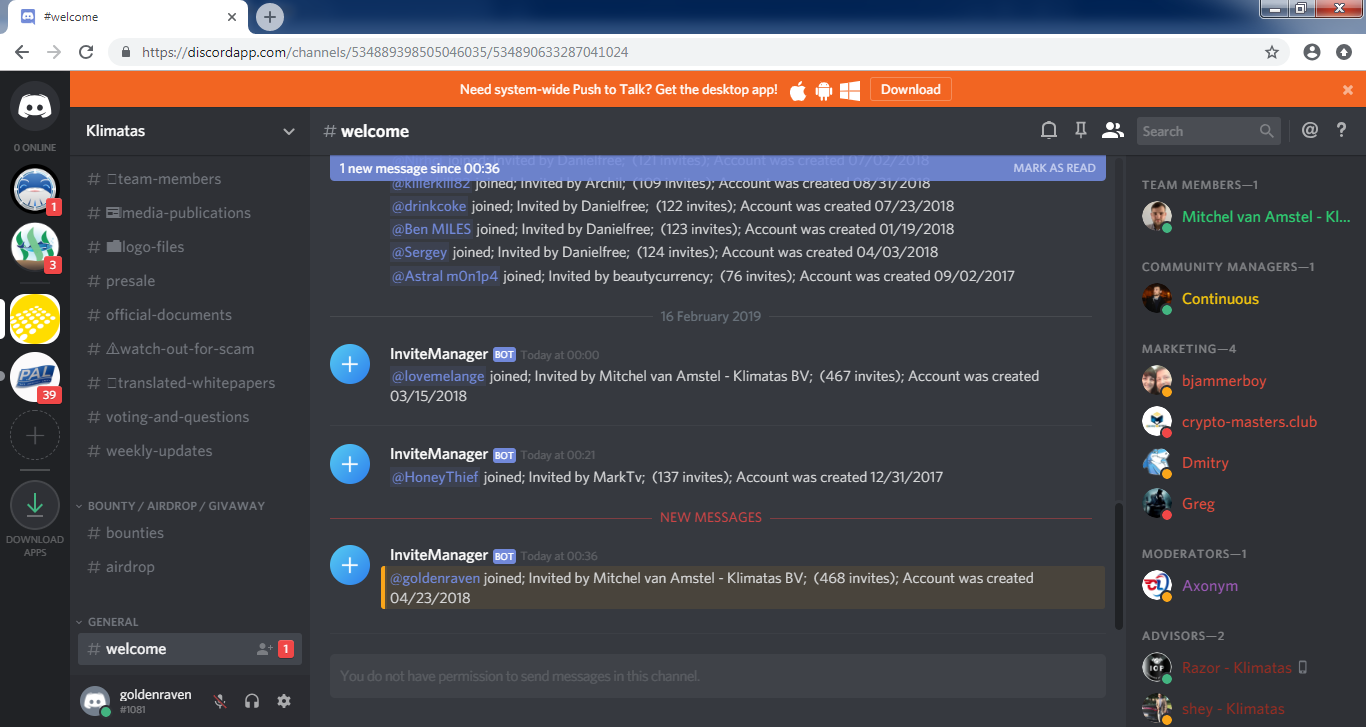Add a server with the plus icon
The image size is (1366, 727).
[x=35, y=435]
